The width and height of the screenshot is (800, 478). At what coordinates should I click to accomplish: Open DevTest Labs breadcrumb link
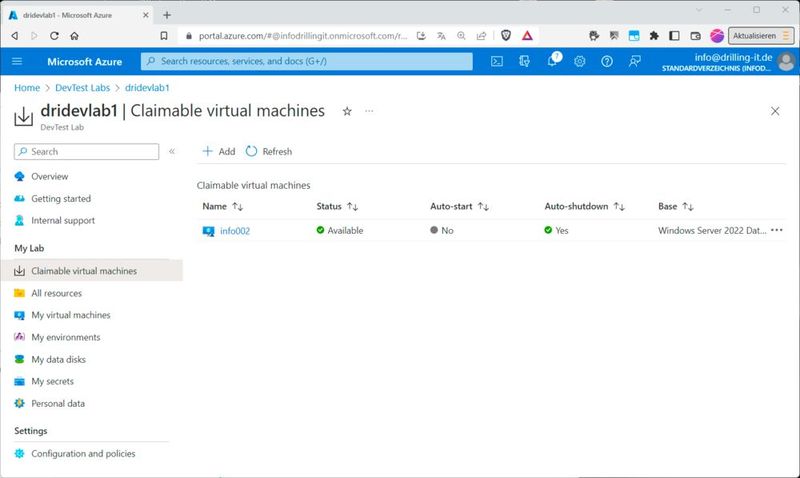click(83, 88)
